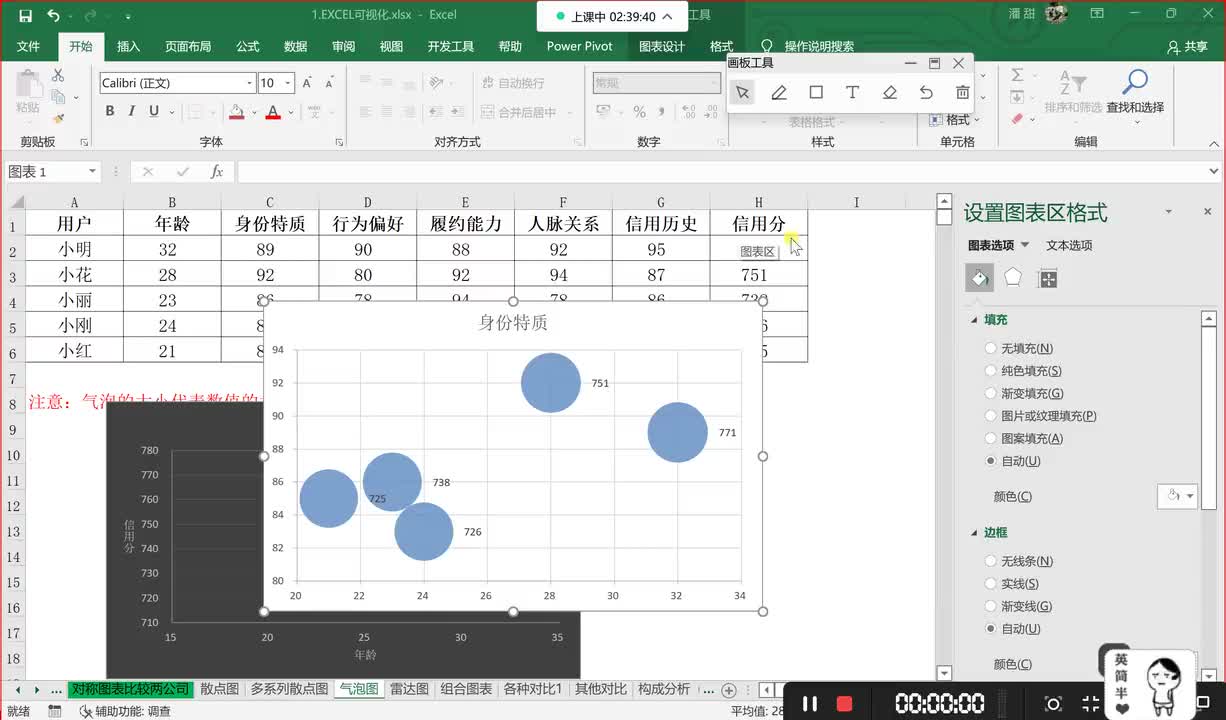Click the Fill Color bucket icon
Viewport: 1226px width, 720px height.
click(236, 112)
